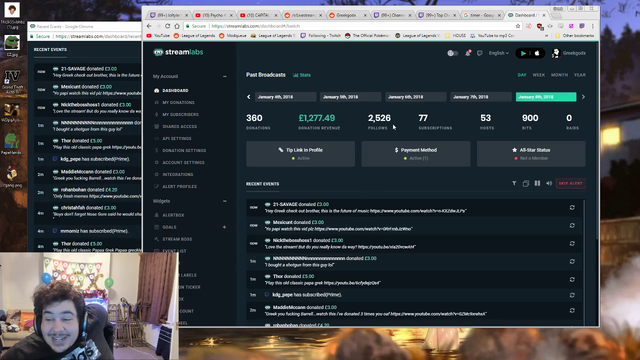Replay the kdg_pepe subscription alert
Screen dimensions: 640x360
tap(572, 295)
